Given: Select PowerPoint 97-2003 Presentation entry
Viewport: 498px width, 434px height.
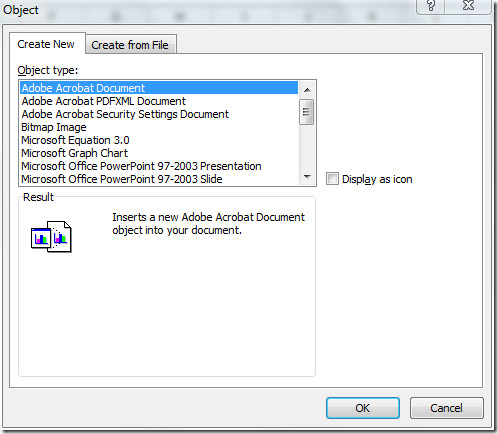Looking at the screenshot, I should [x=159, y=166].
